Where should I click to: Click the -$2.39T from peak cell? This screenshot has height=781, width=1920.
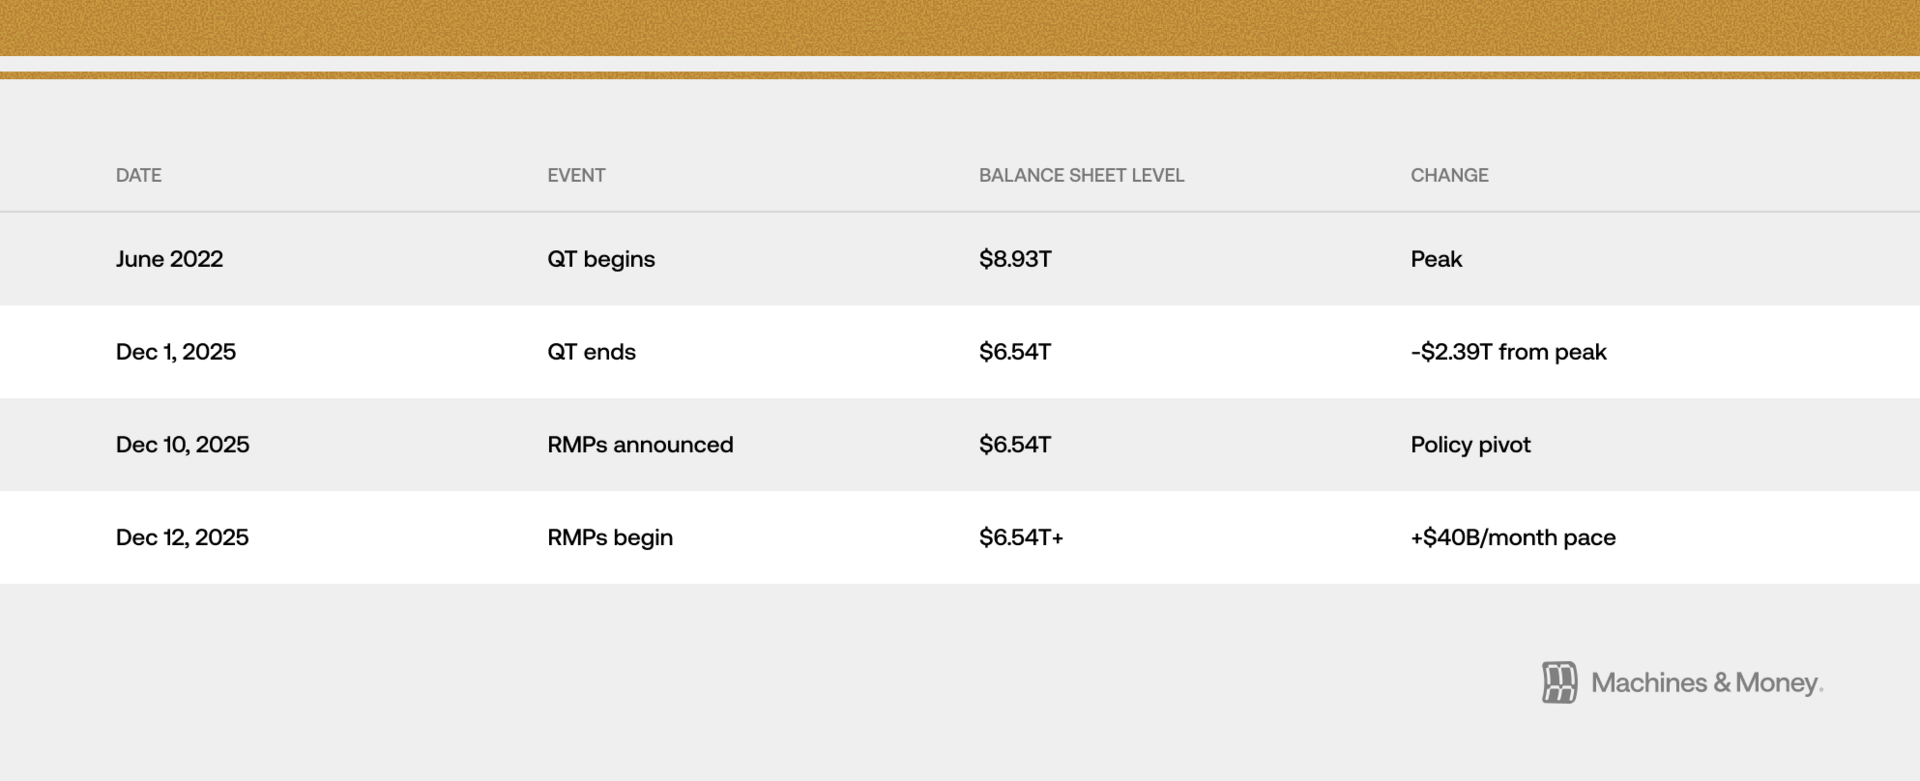(1508, 352)
